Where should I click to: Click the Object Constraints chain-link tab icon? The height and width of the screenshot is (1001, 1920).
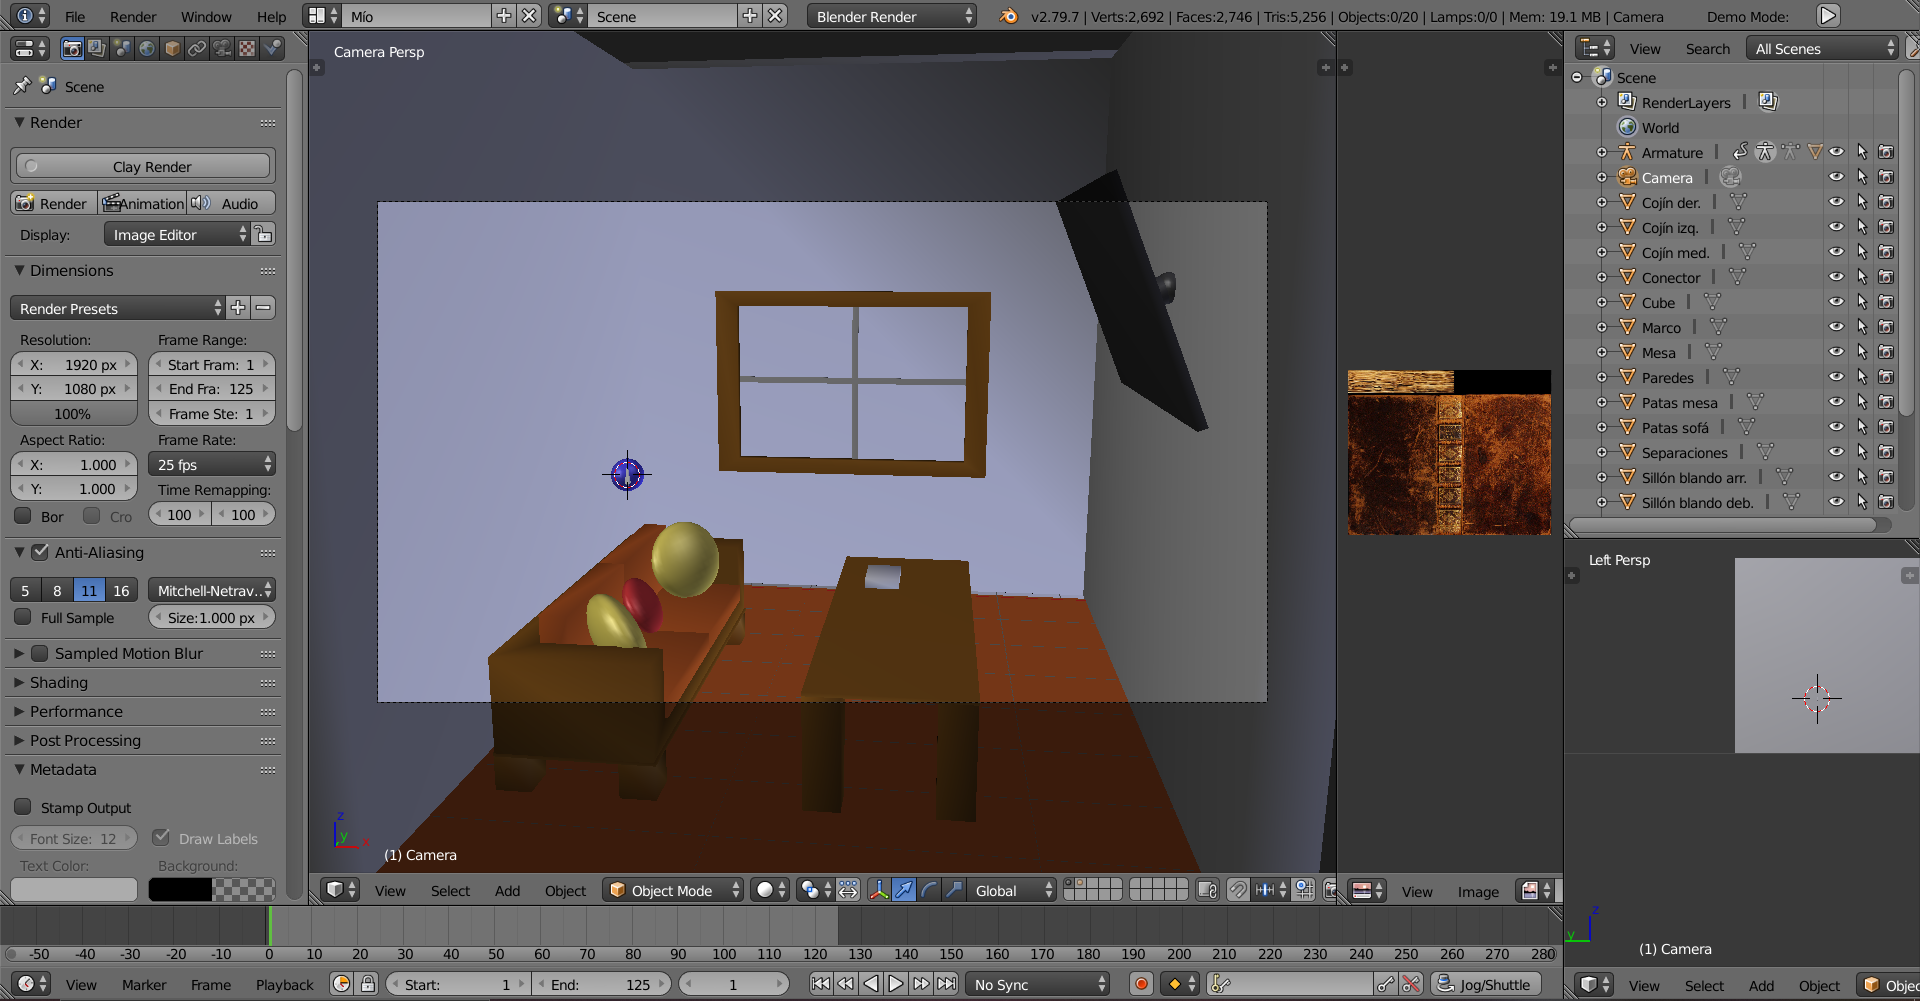coord(197,48)
